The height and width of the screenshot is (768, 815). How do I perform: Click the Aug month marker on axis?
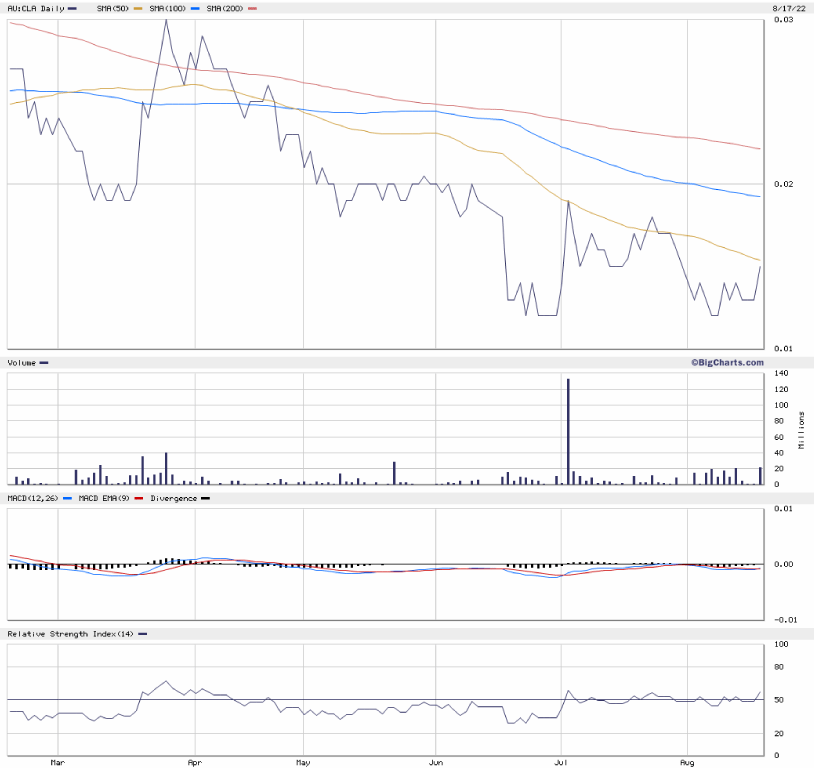pyautogui.click(x=688, y=761)
